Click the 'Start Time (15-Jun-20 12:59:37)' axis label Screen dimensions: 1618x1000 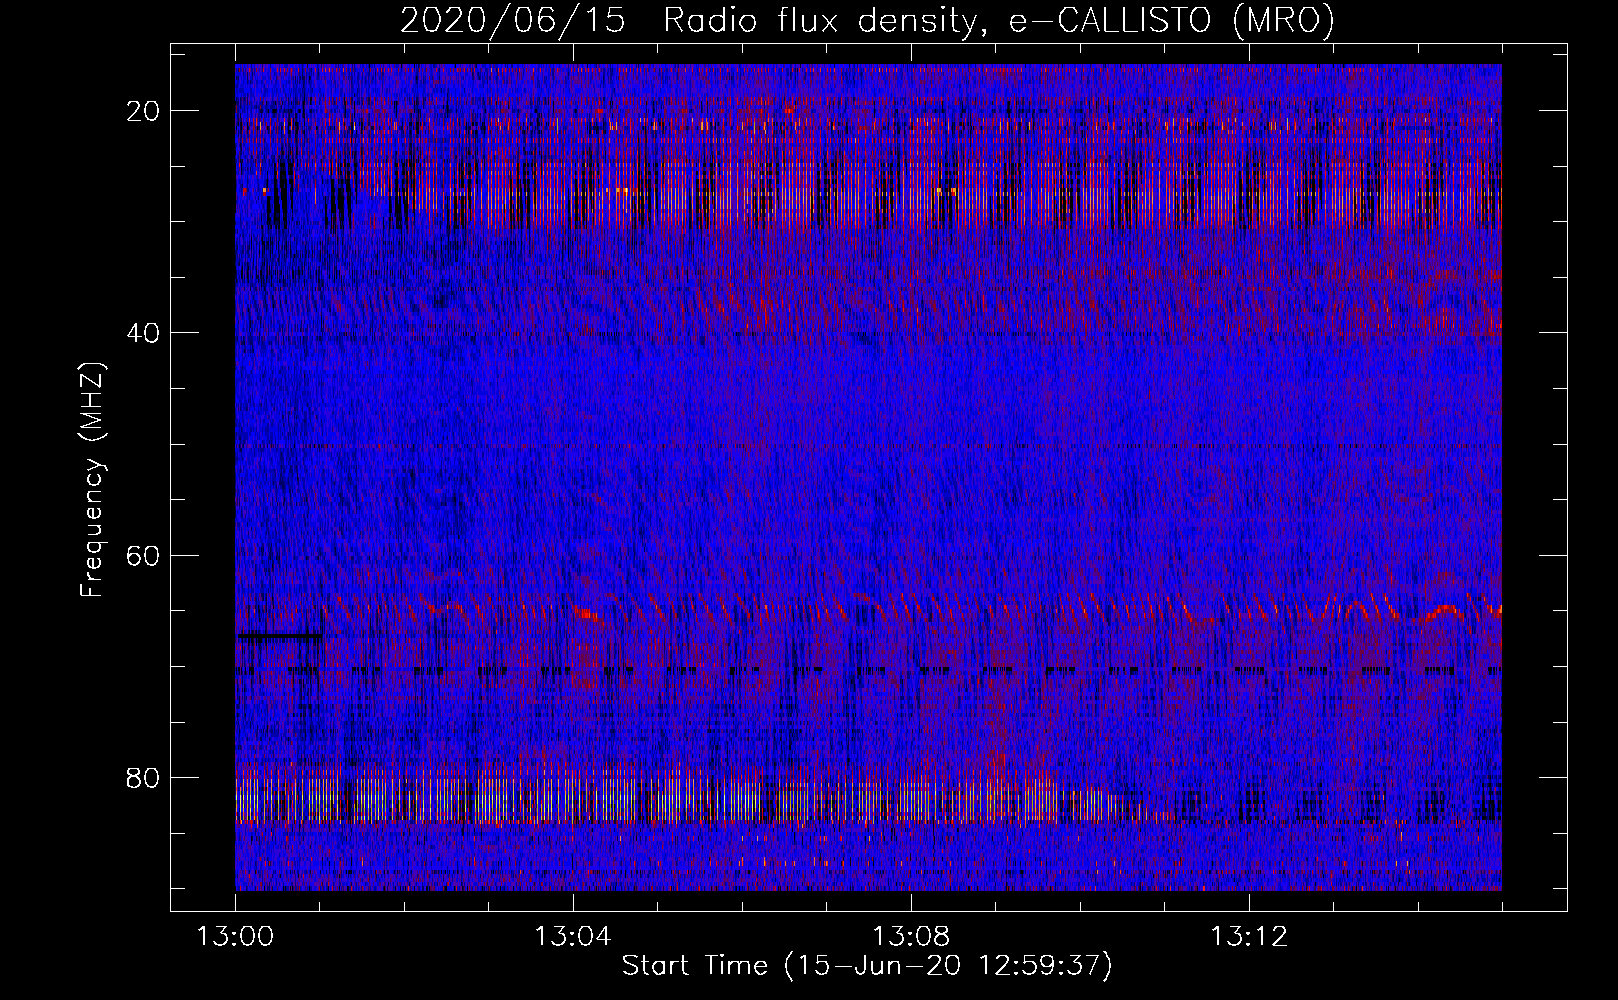(867, 966)
